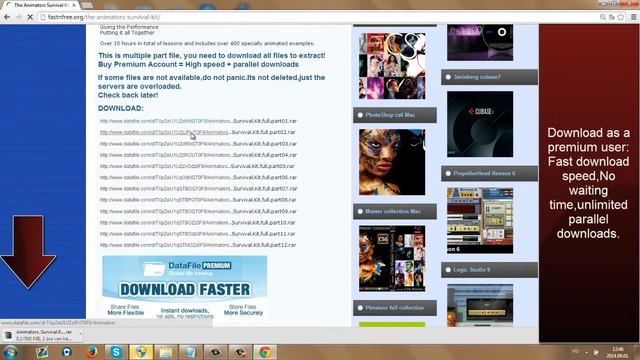This screenshot has height=360, width=640.
Task: Click the DataFile Premium Download Faster banner
Action: [x=184, y=287]
